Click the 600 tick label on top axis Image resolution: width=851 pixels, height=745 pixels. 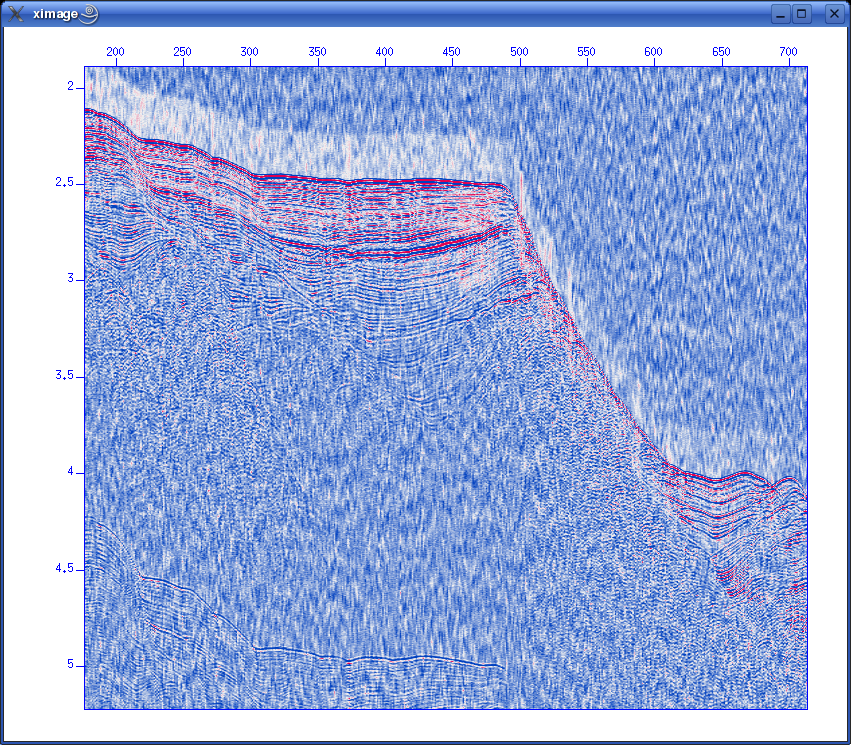[x=654, y=52]
